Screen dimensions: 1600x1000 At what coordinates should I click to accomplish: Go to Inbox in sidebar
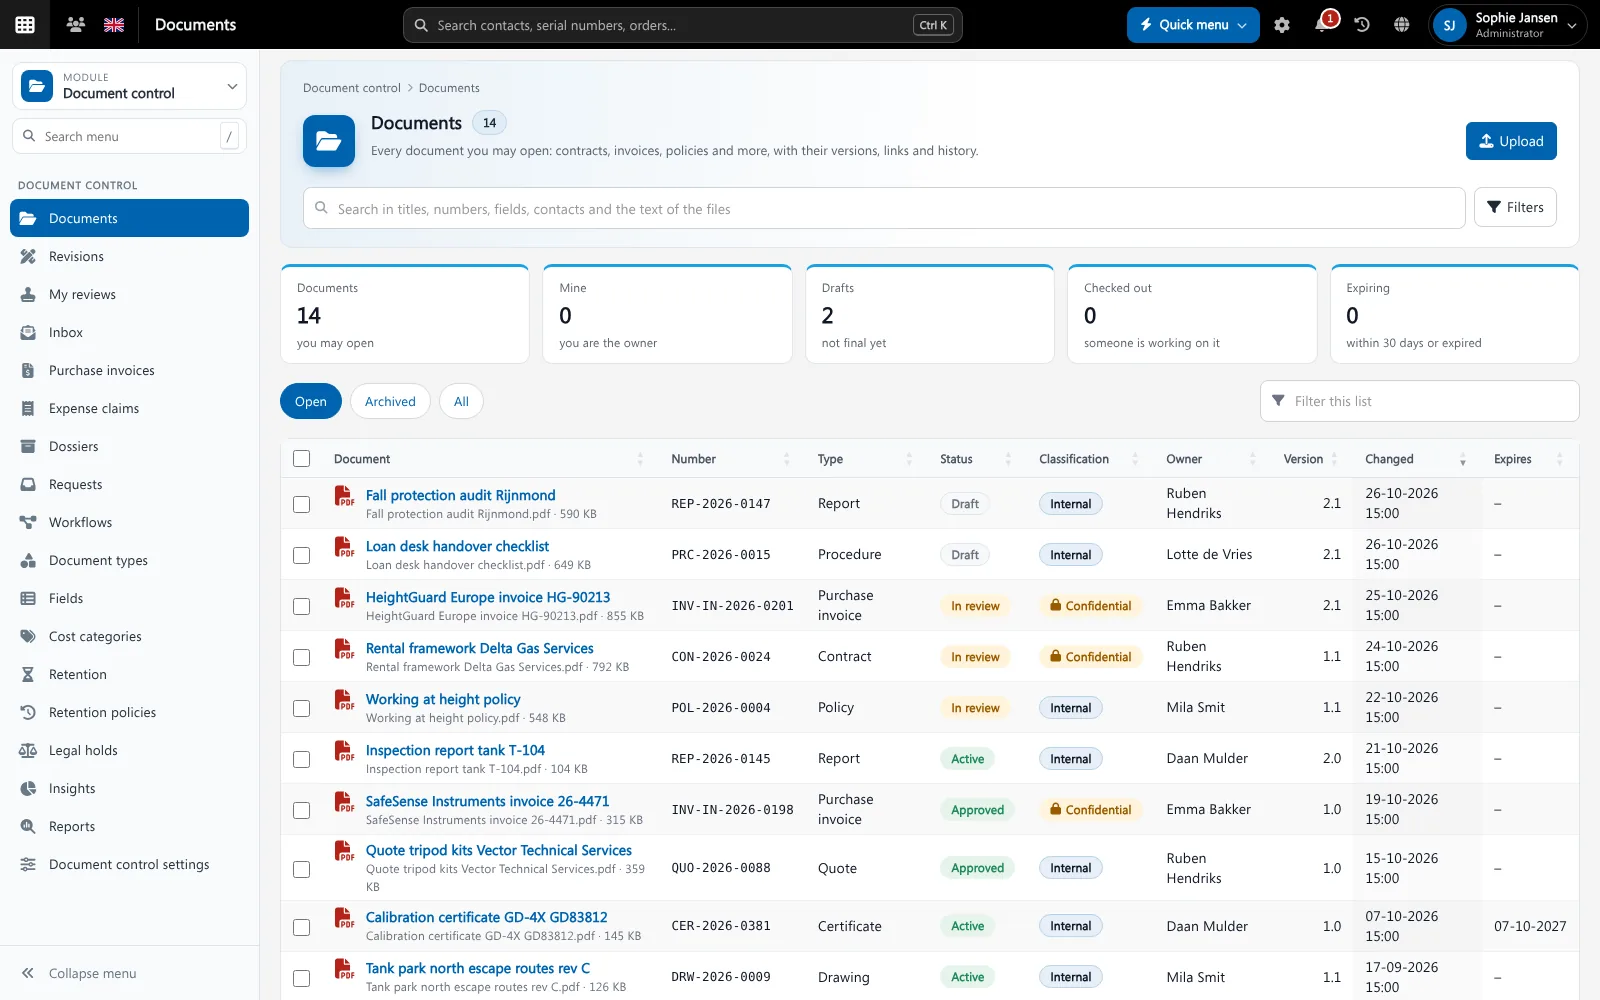pos(130,332)
